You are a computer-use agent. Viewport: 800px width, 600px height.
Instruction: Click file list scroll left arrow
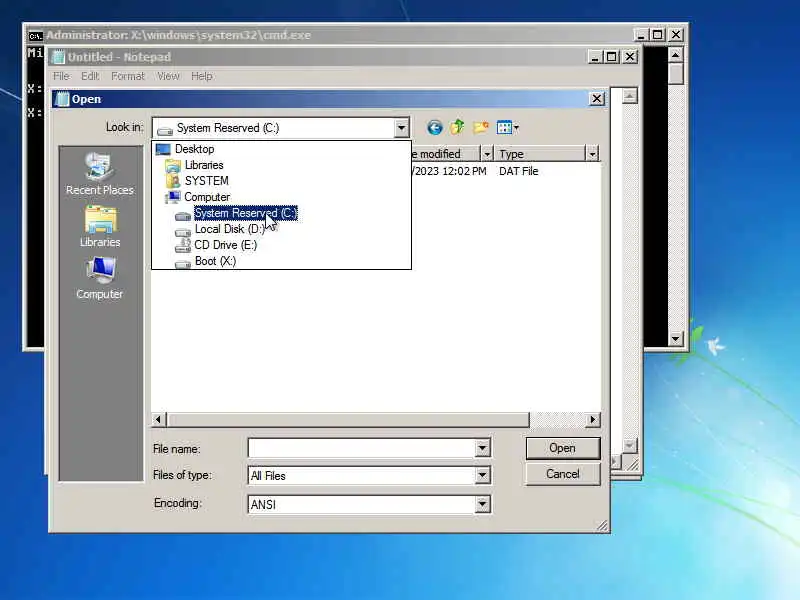[x=158, y=419]
